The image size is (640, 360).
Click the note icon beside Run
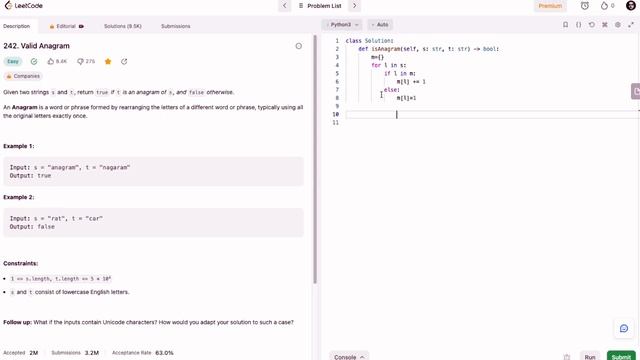[x=567, y=357]
